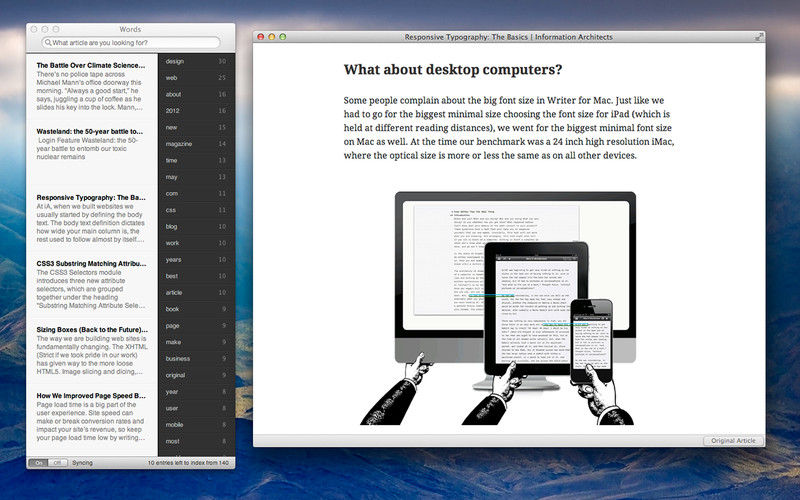Select the 'time' keyword row
This screenshot has height=500, width=800.
(196, 160)
